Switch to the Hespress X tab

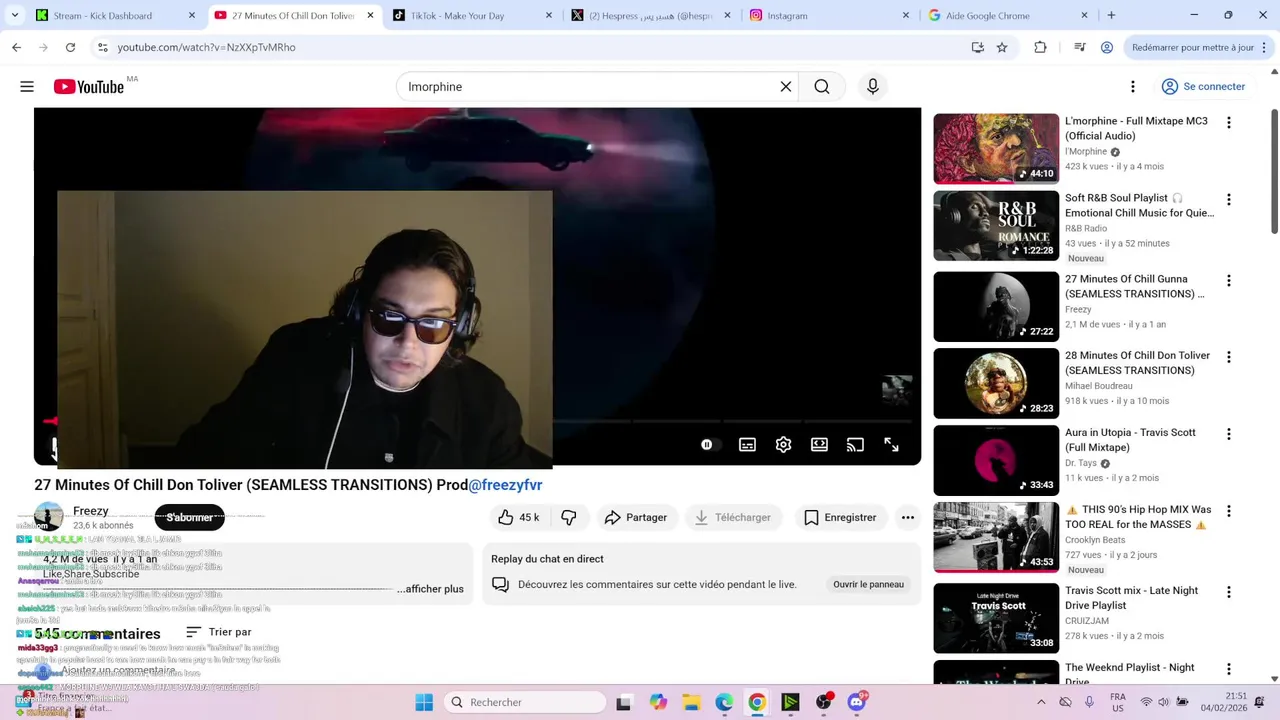coord(650,16)
